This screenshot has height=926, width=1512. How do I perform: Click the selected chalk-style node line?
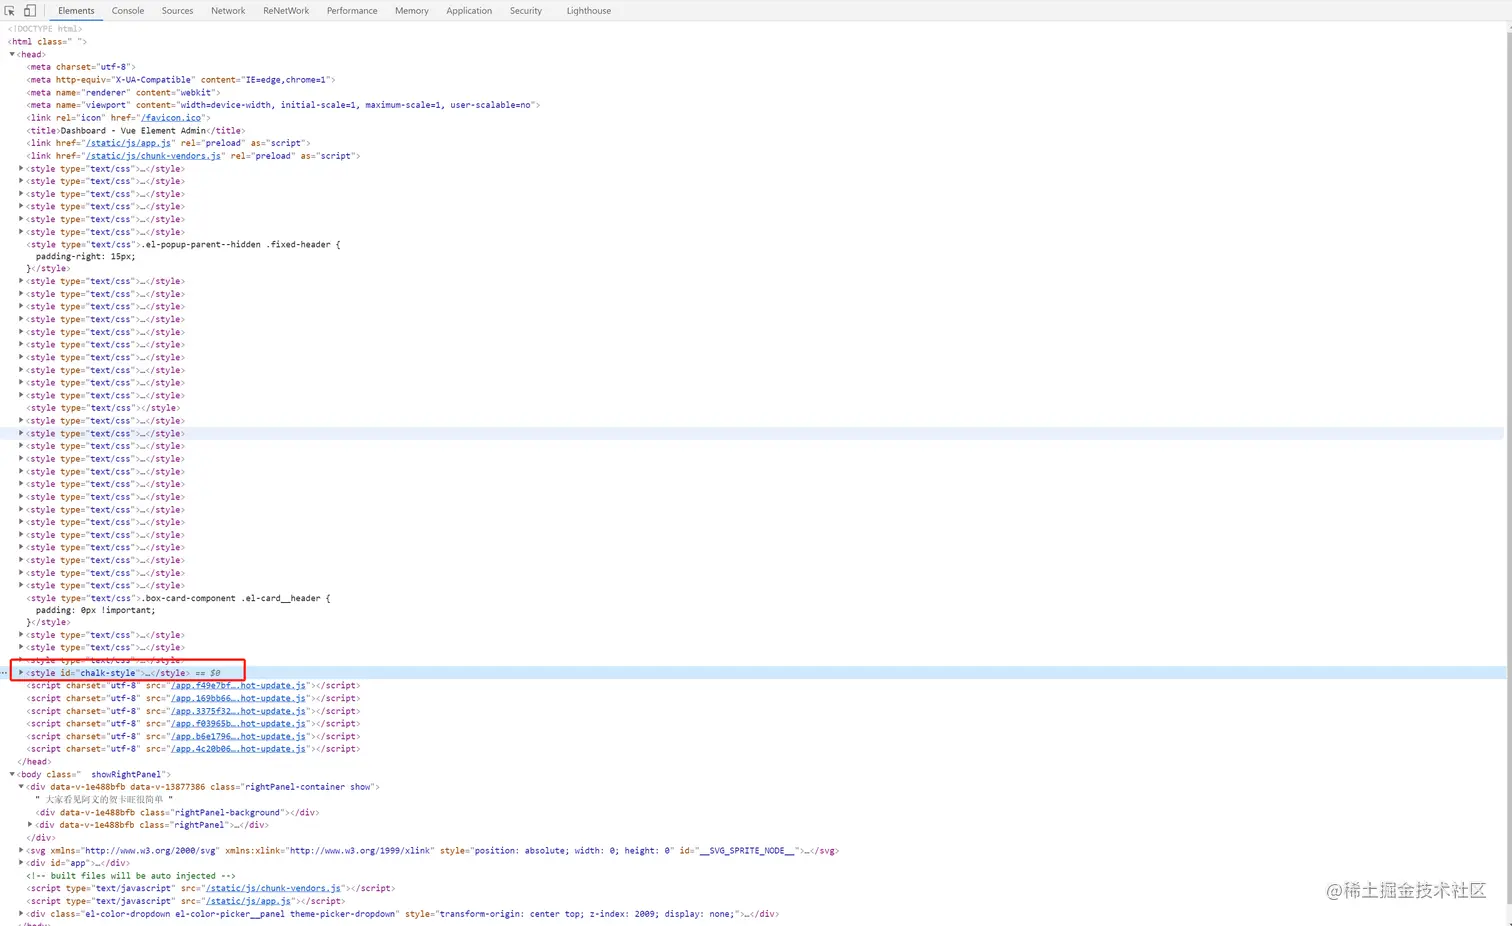pyautogui.click(x=120, y=672)
